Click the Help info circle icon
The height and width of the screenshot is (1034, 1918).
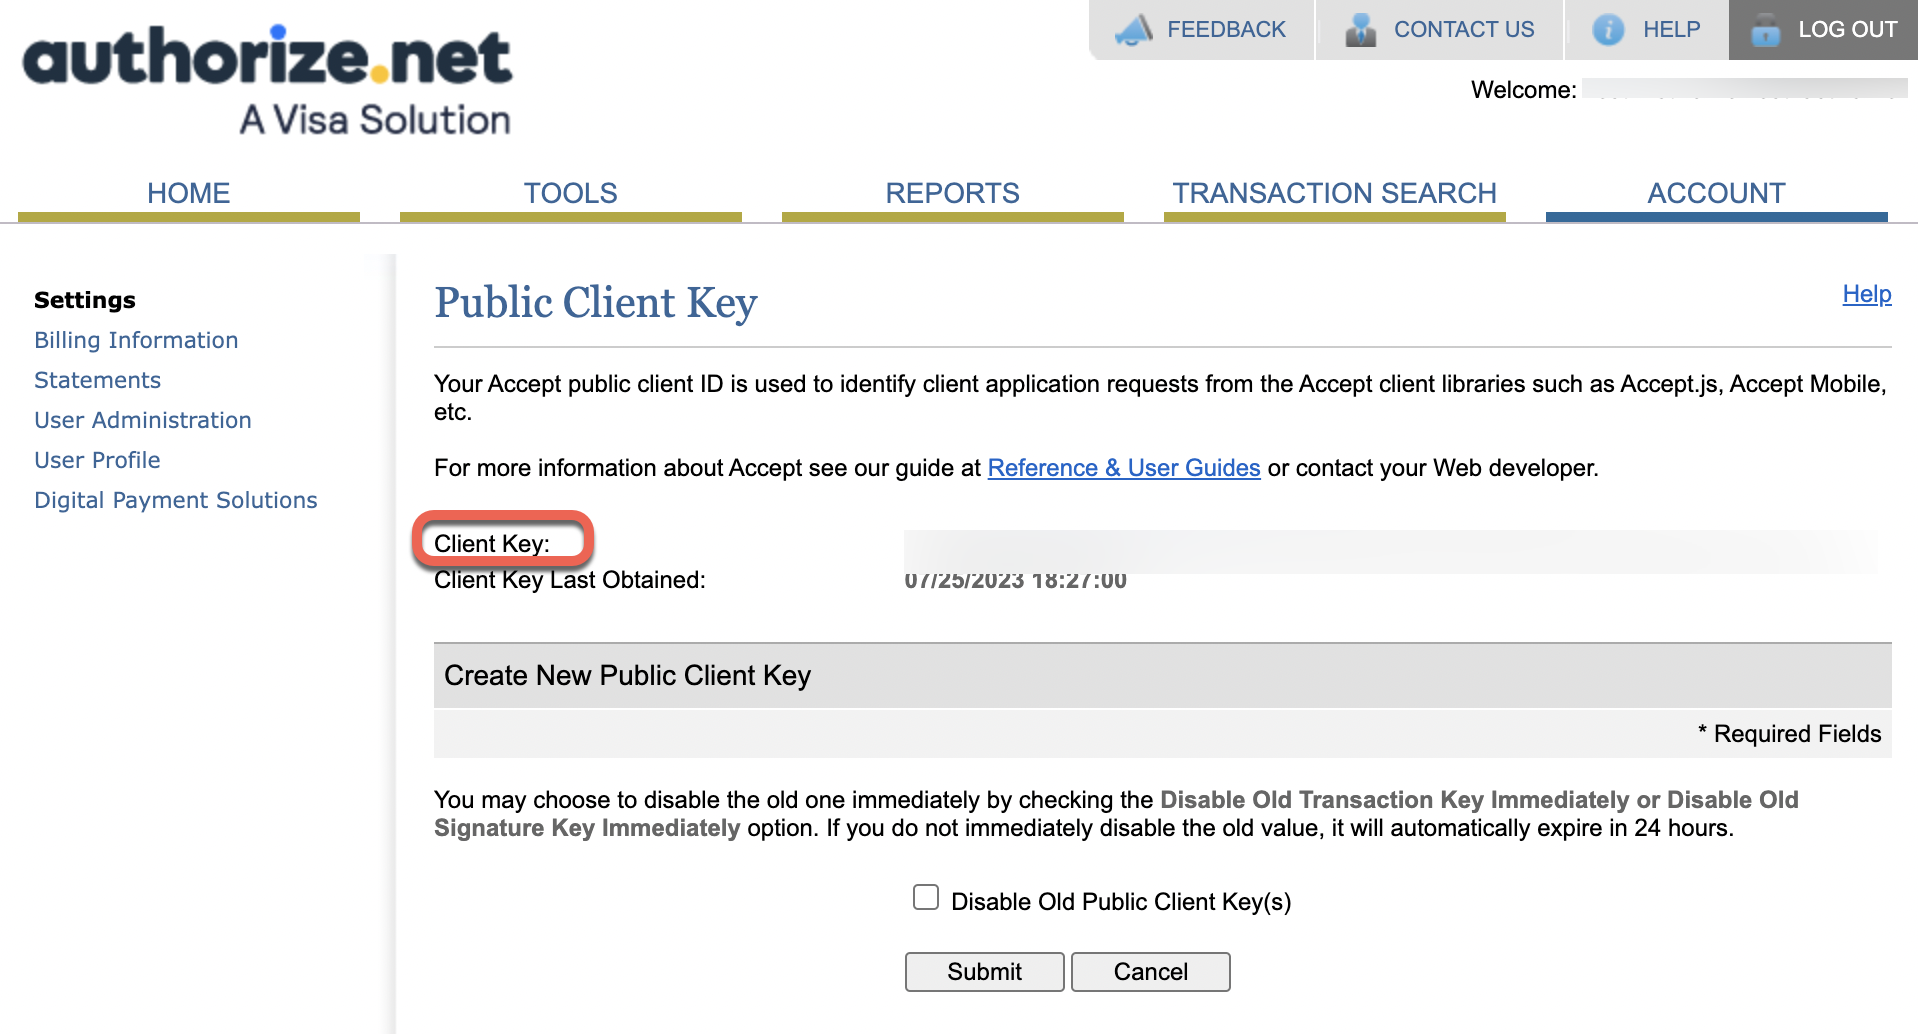[x=1608, y=29]
